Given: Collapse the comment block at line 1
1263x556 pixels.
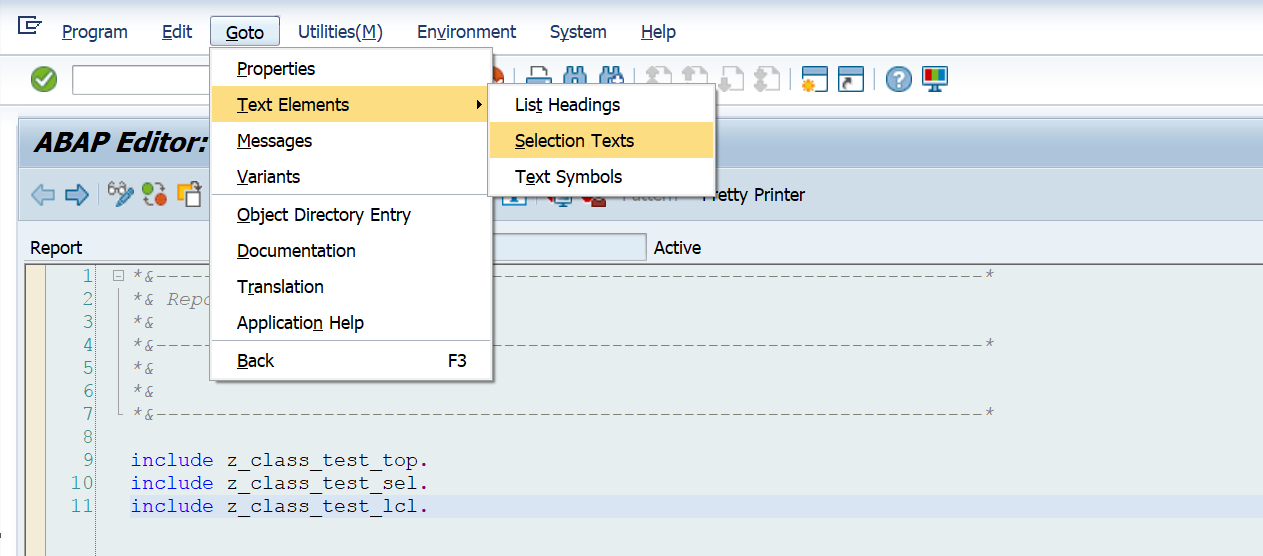Looking at the screenshot, I should pos(118,276).
